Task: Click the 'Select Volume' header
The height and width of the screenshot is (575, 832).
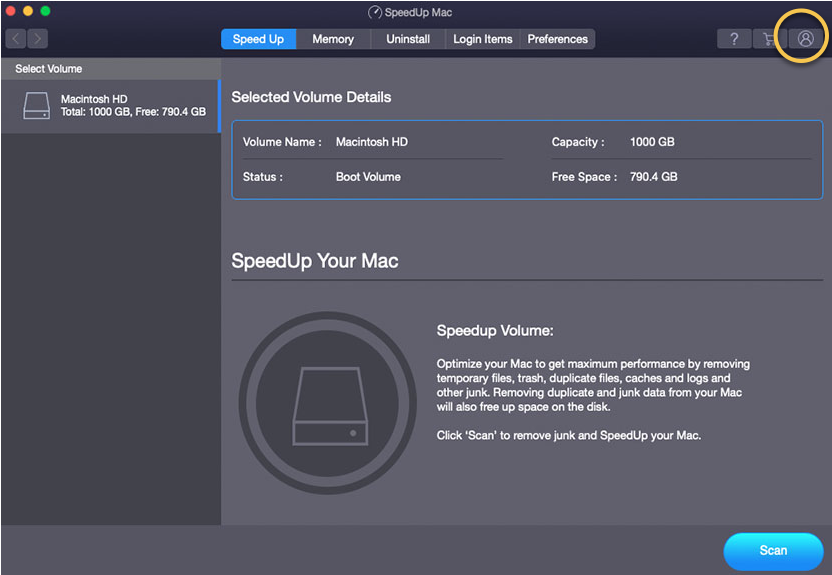Action: click(x=49, y=69)
